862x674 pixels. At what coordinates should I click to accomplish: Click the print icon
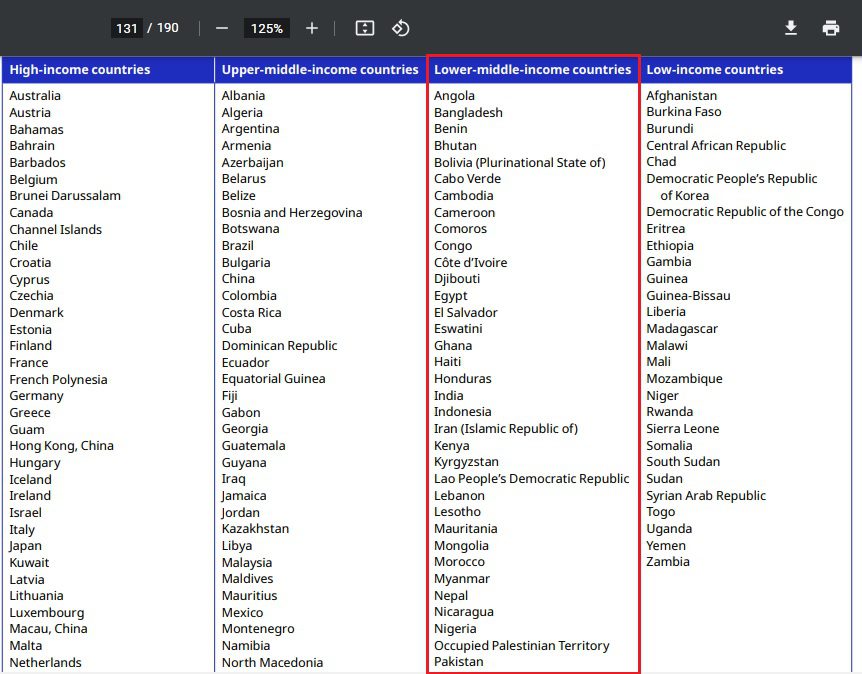(x=831, y=28)
